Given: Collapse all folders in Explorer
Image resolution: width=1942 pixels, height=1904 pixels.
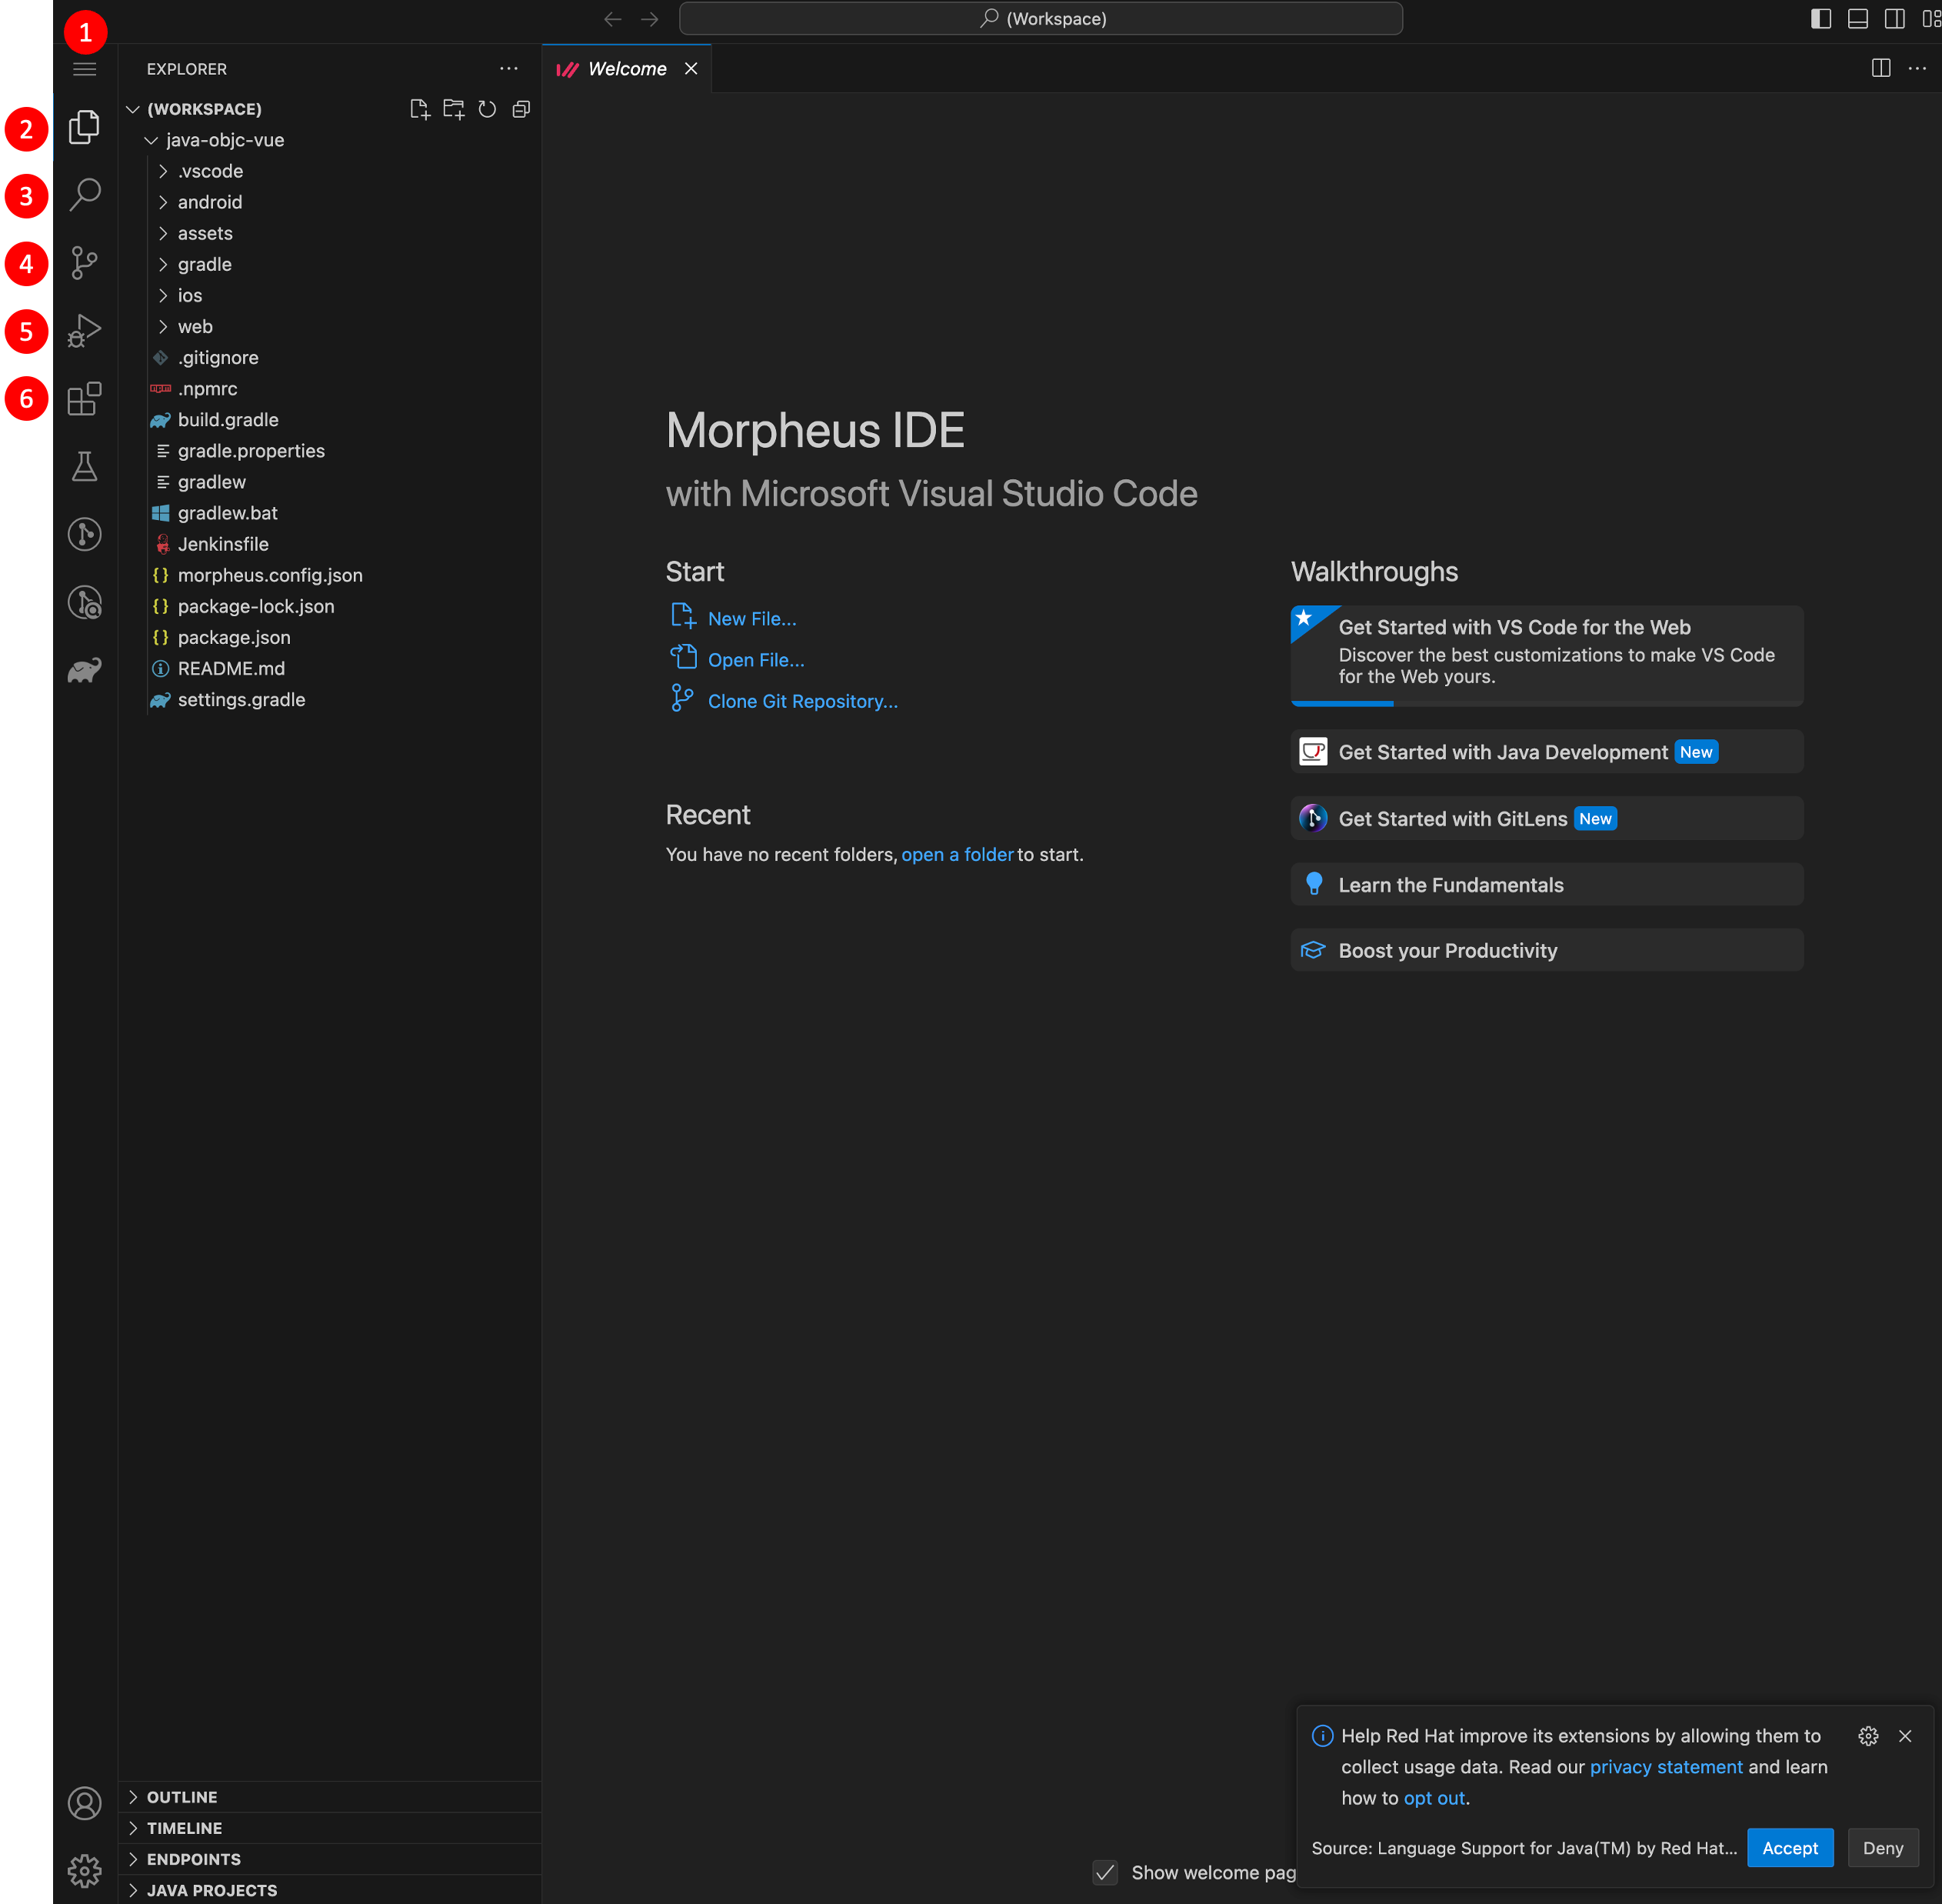Looking at the screenshot, I should [521, 109].
